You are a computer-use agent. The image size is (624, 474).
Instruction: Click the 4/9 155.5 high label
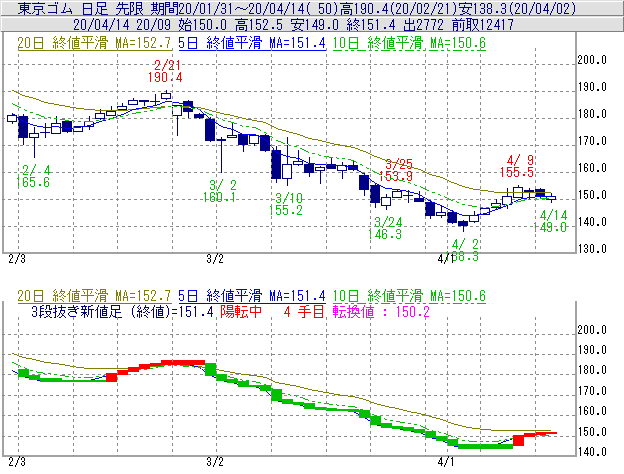(x=517, y=166)
